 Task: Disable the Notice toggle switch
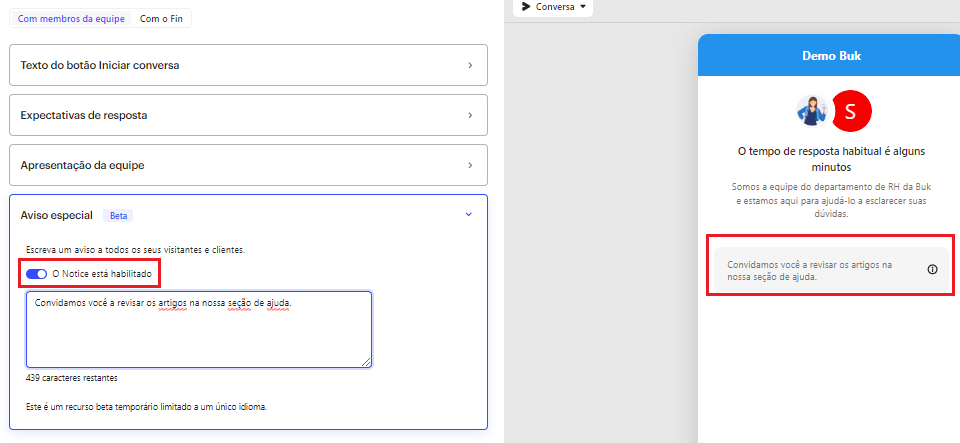(x=37, y=274)
